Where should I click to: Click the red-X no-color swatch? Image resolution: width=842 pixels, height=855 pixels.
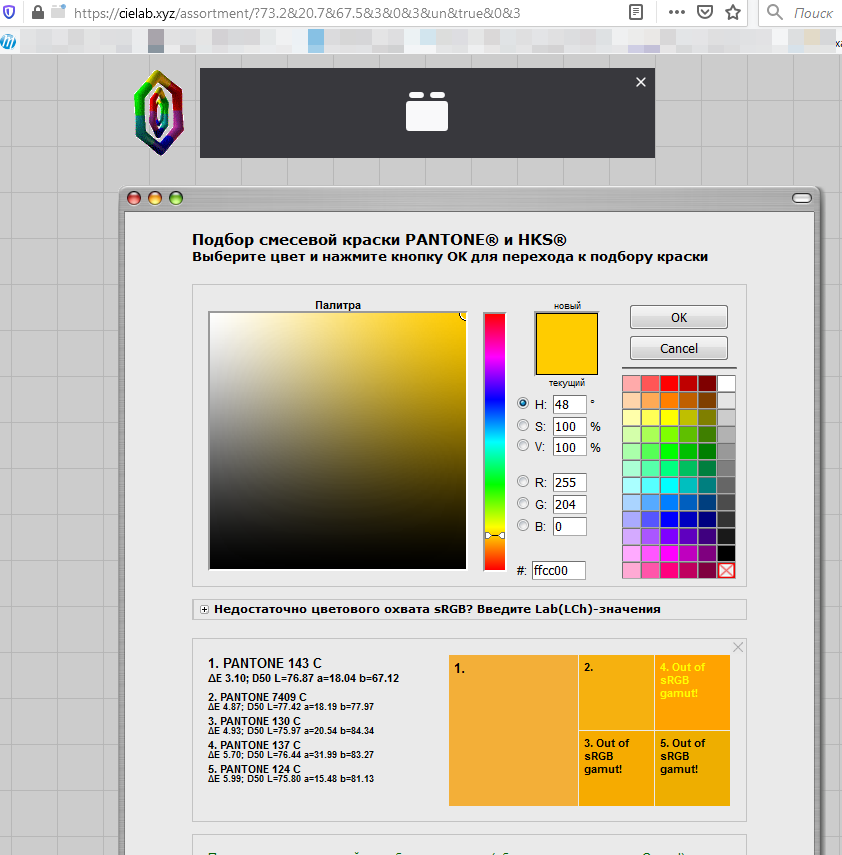[727, 570]
